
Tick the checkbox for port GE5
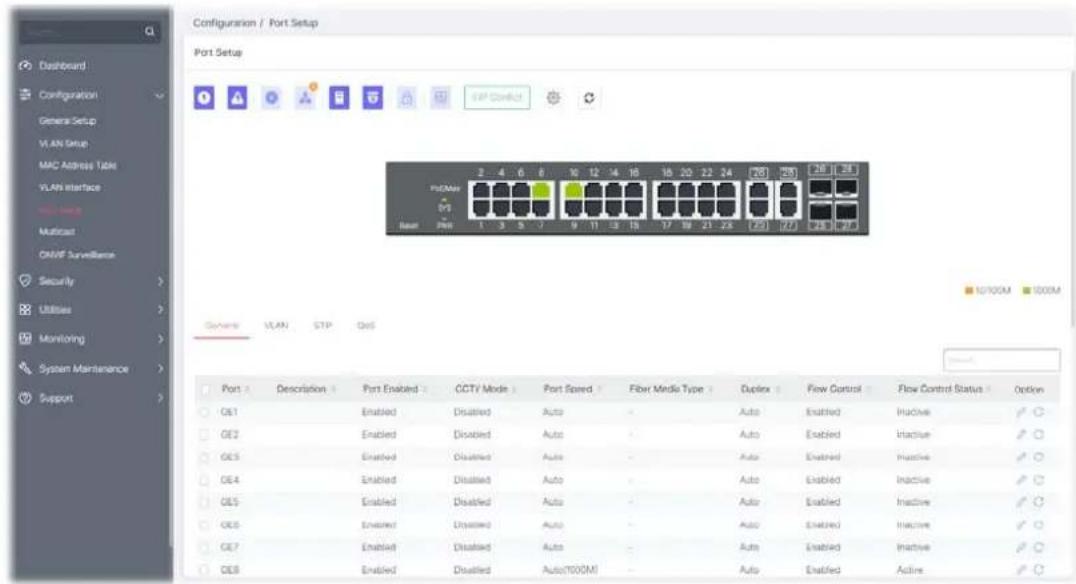pyautogui.click(x=204, y=502)
